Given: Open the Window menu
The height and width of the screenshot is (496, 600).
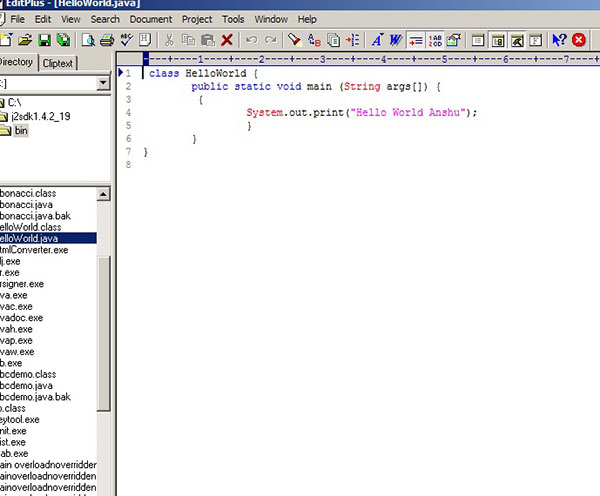Looking at the screenshot, I should [x=271, y=19].
